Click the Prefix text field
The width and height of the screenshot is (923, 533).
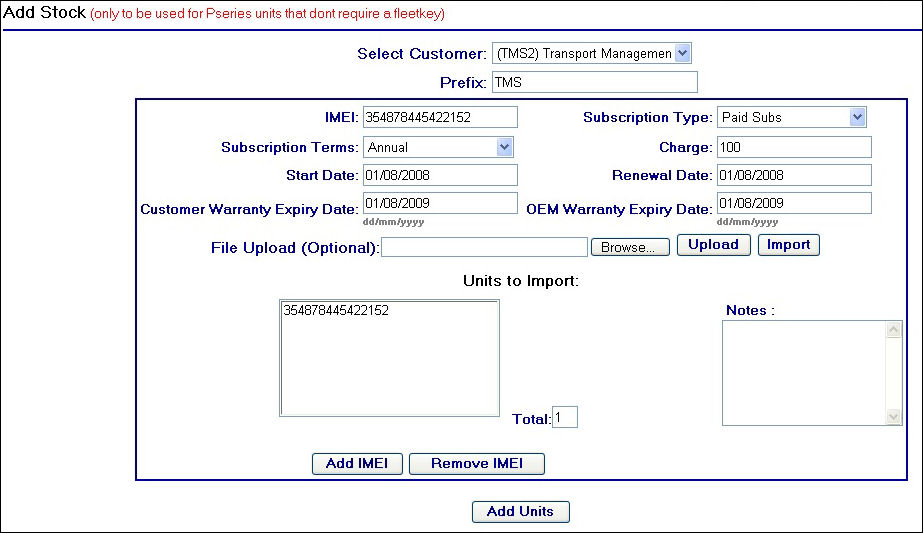(594, 82)
